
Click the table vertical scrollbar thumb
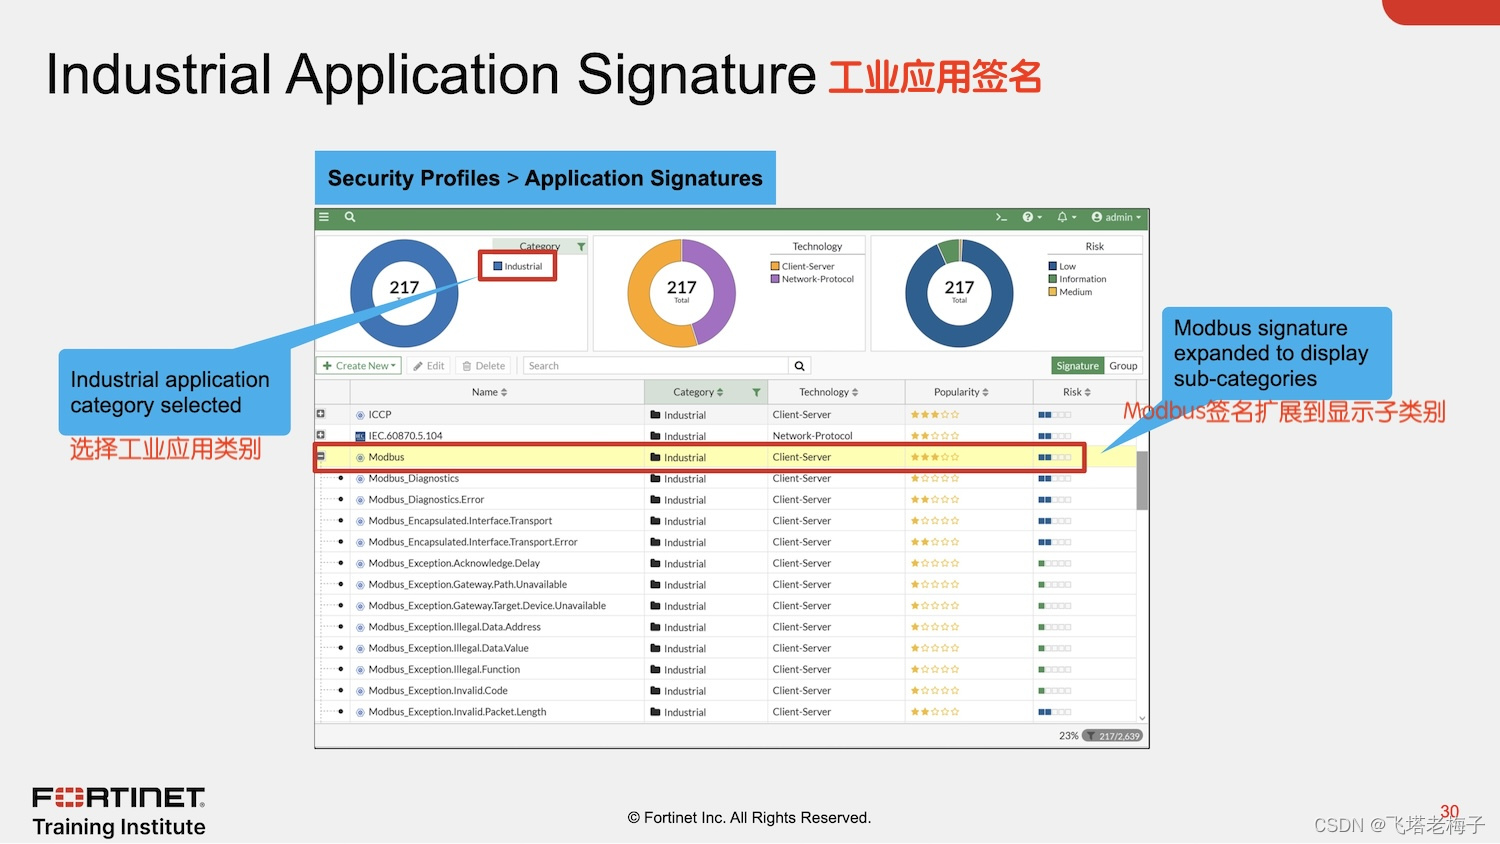pyautogui.click(x=1142, y=480)
